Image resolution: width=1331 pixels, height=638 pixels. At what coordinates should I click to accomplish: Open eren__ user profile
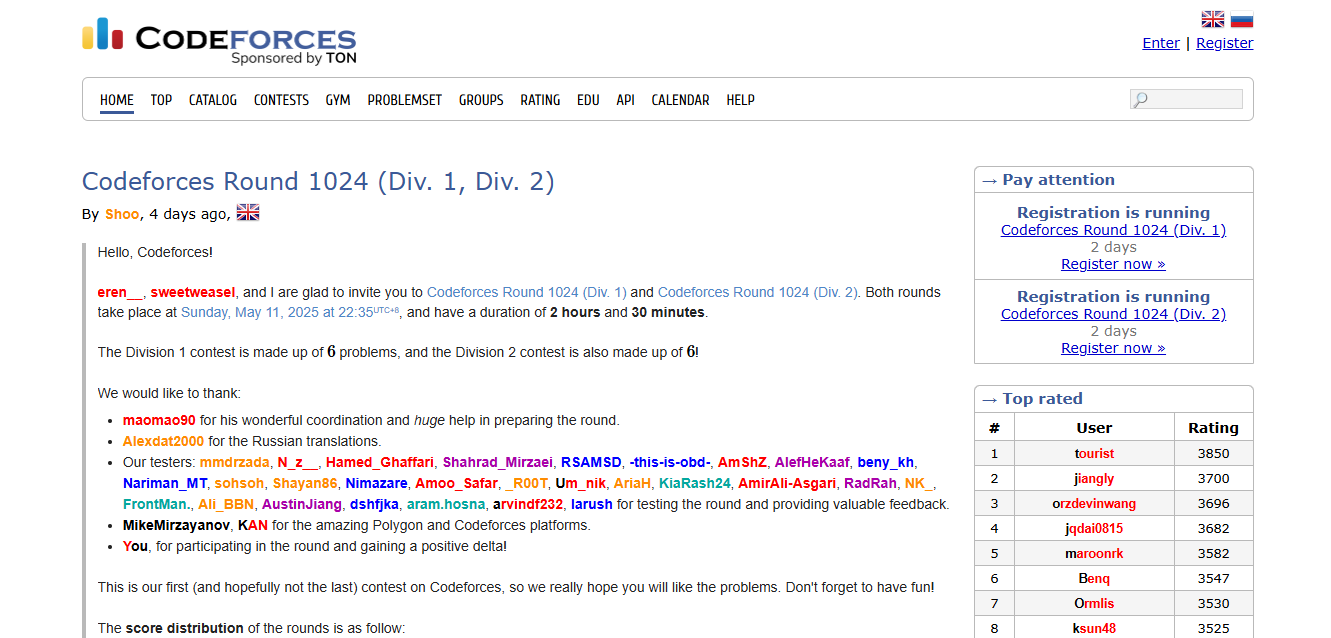(x=120, y=292)
